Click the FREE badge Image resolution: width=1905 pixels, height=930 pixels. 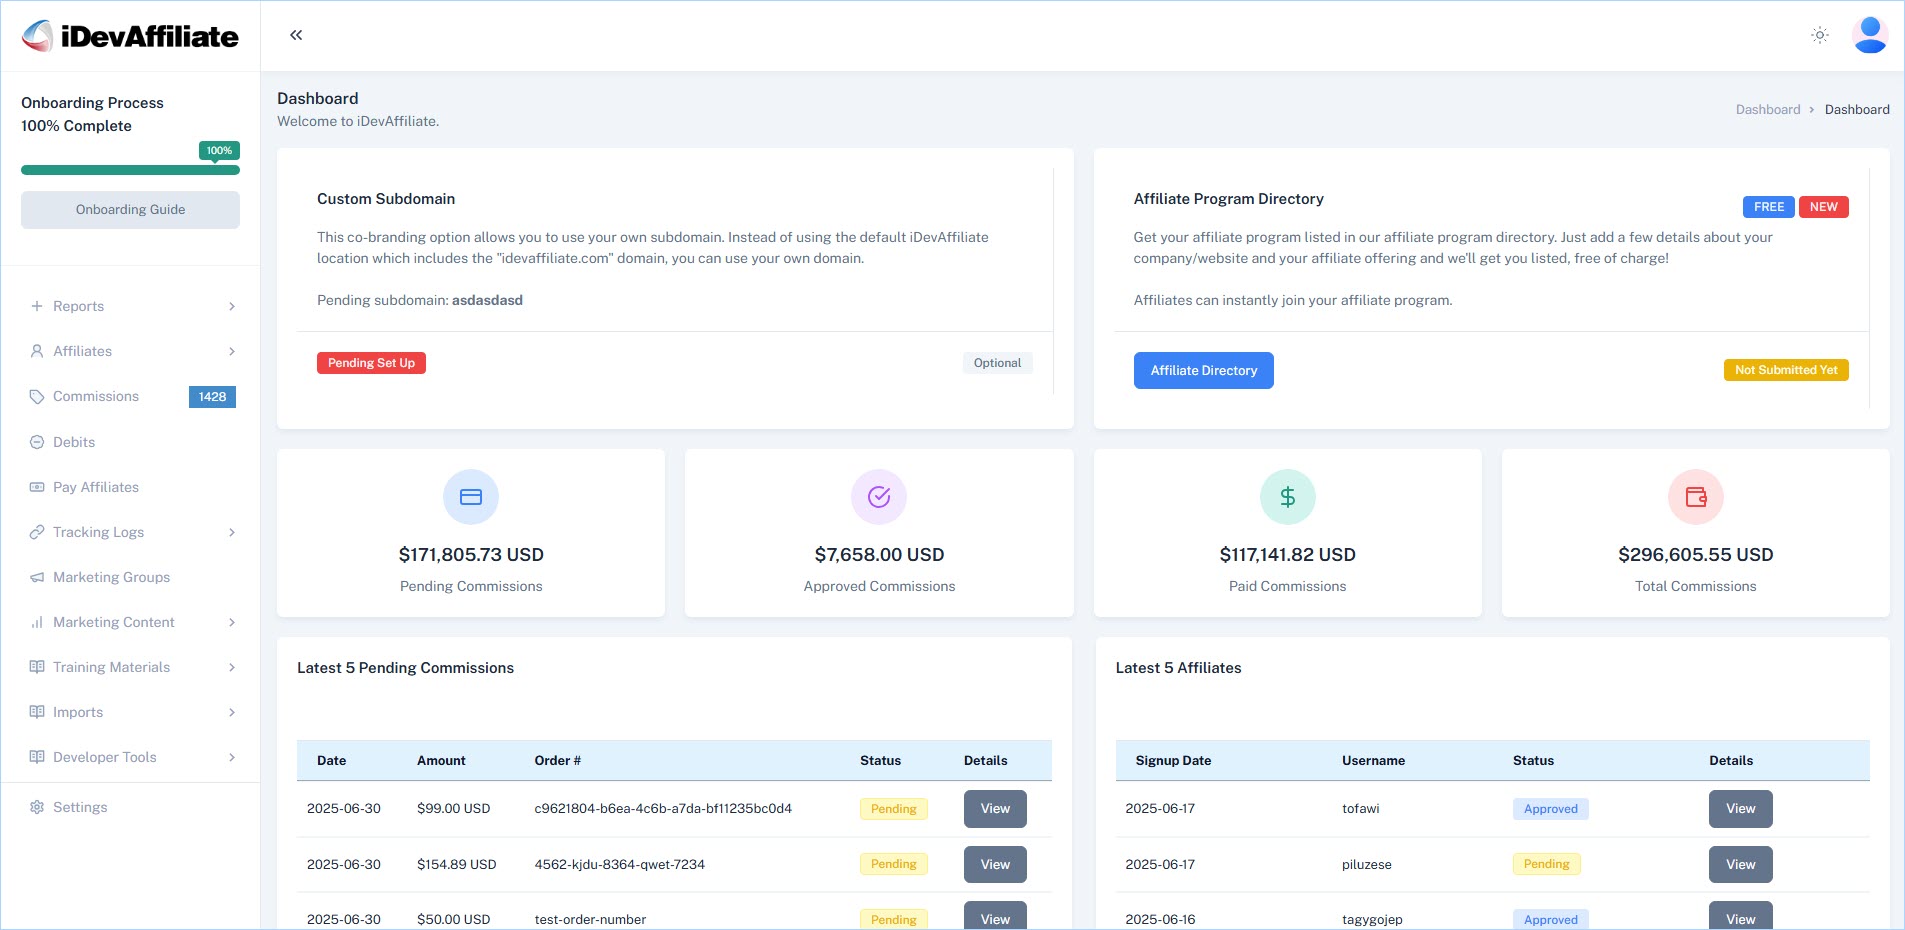(x=1768, y=207)
